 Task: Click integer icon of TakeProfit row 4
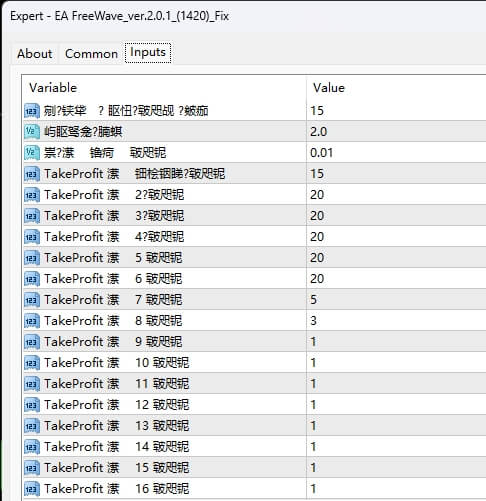point(32,237)
